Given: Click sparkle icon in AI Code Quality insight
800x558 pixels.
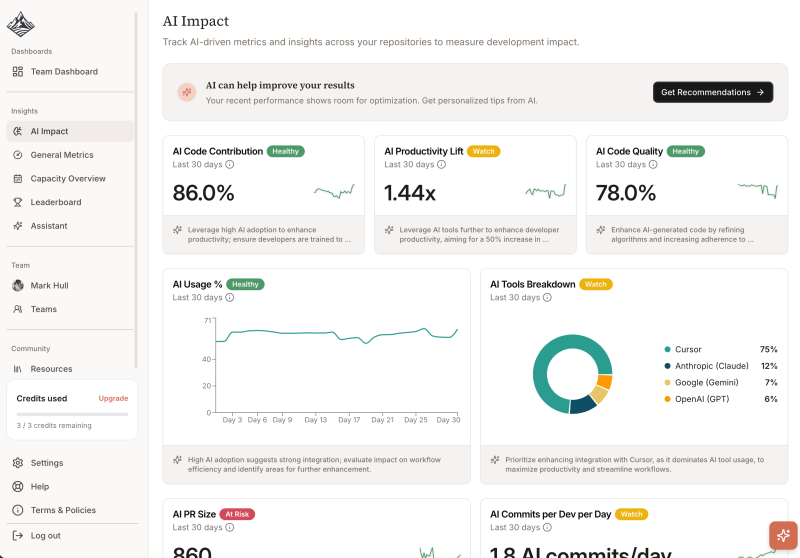Looking at the screenshot, I should [601, 230].
